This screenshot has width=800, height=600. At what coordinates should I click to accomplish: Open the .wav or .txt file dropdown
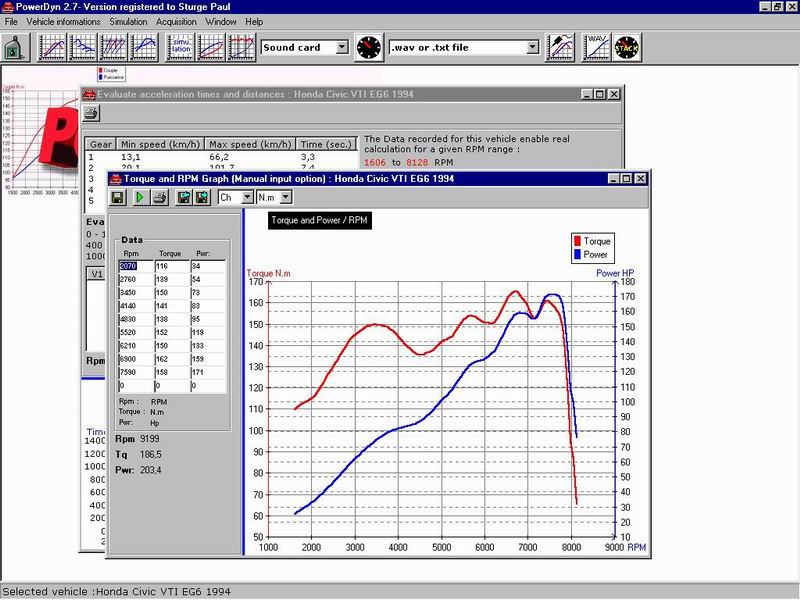pos(532,47)
